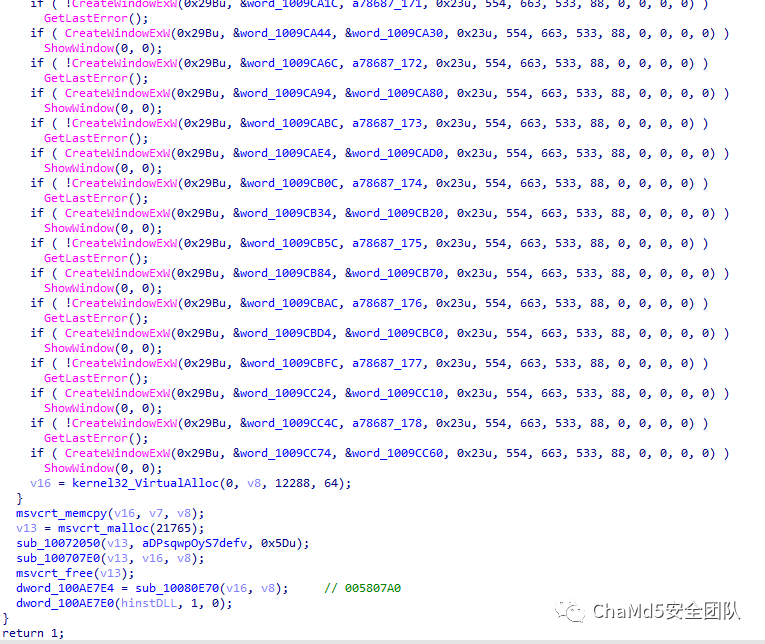This screenshot has height=644, width=765.
Task: Click the return 1; statement
Action: click(33, 633)
